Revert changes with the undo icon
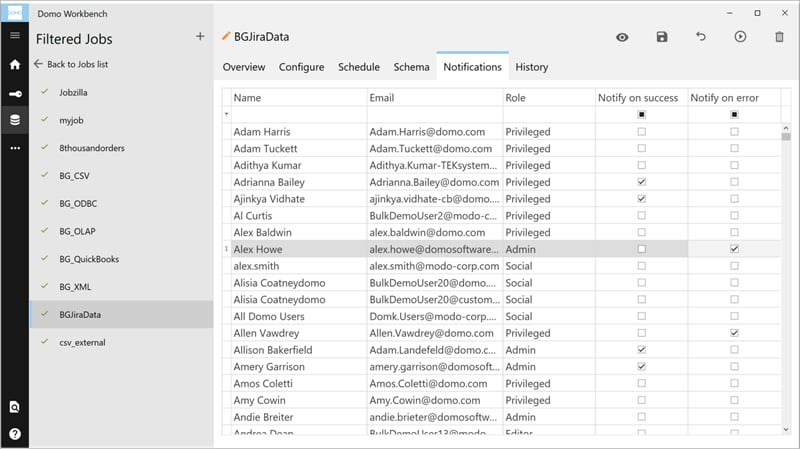 (701, 37)
